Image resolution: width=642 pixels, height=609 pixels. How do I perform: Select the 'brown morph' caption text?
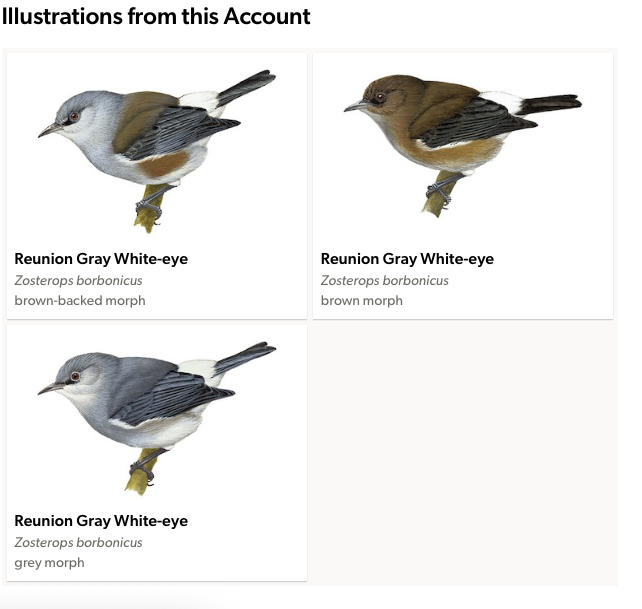(362, 301)
